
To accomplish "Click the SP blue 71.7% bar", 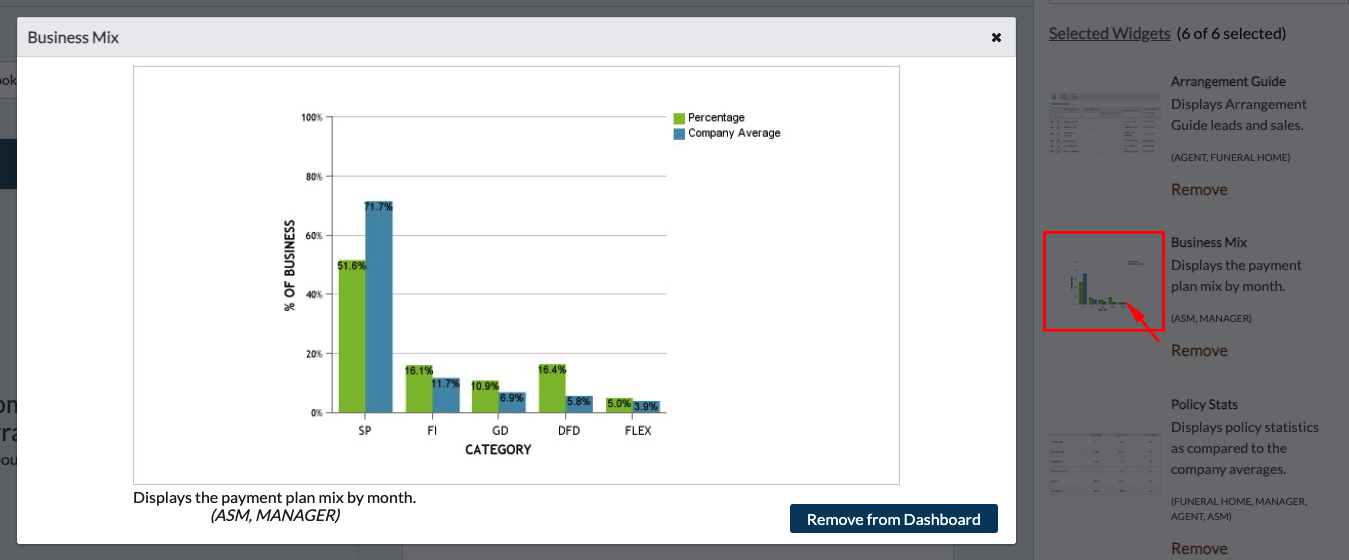I will point(379,307).
